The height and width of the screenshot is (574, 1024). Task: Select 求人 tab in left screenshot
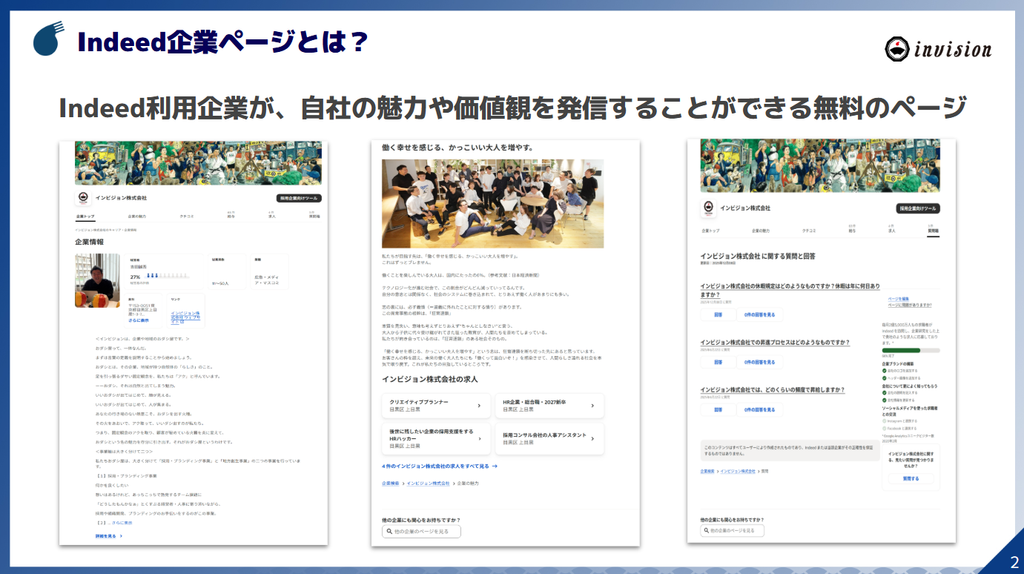pyautogui.click(x=272, y=215)
